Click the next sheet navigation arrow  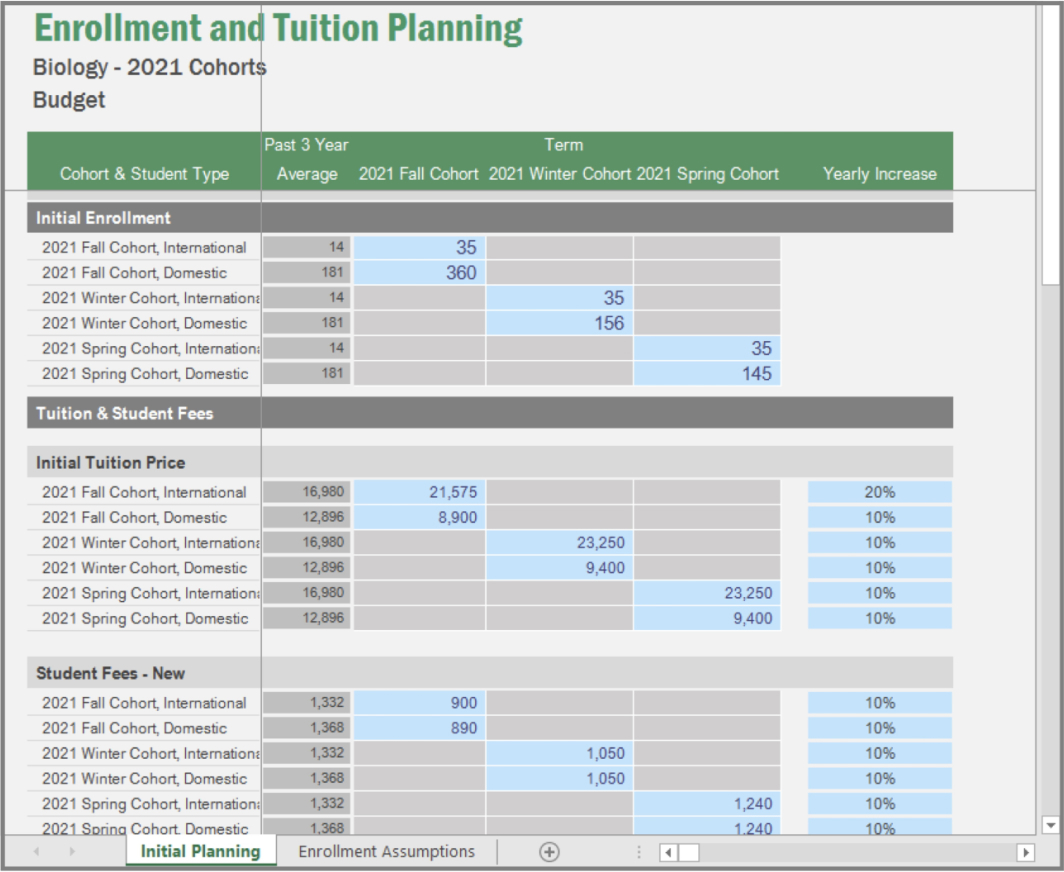coord(72,852)
